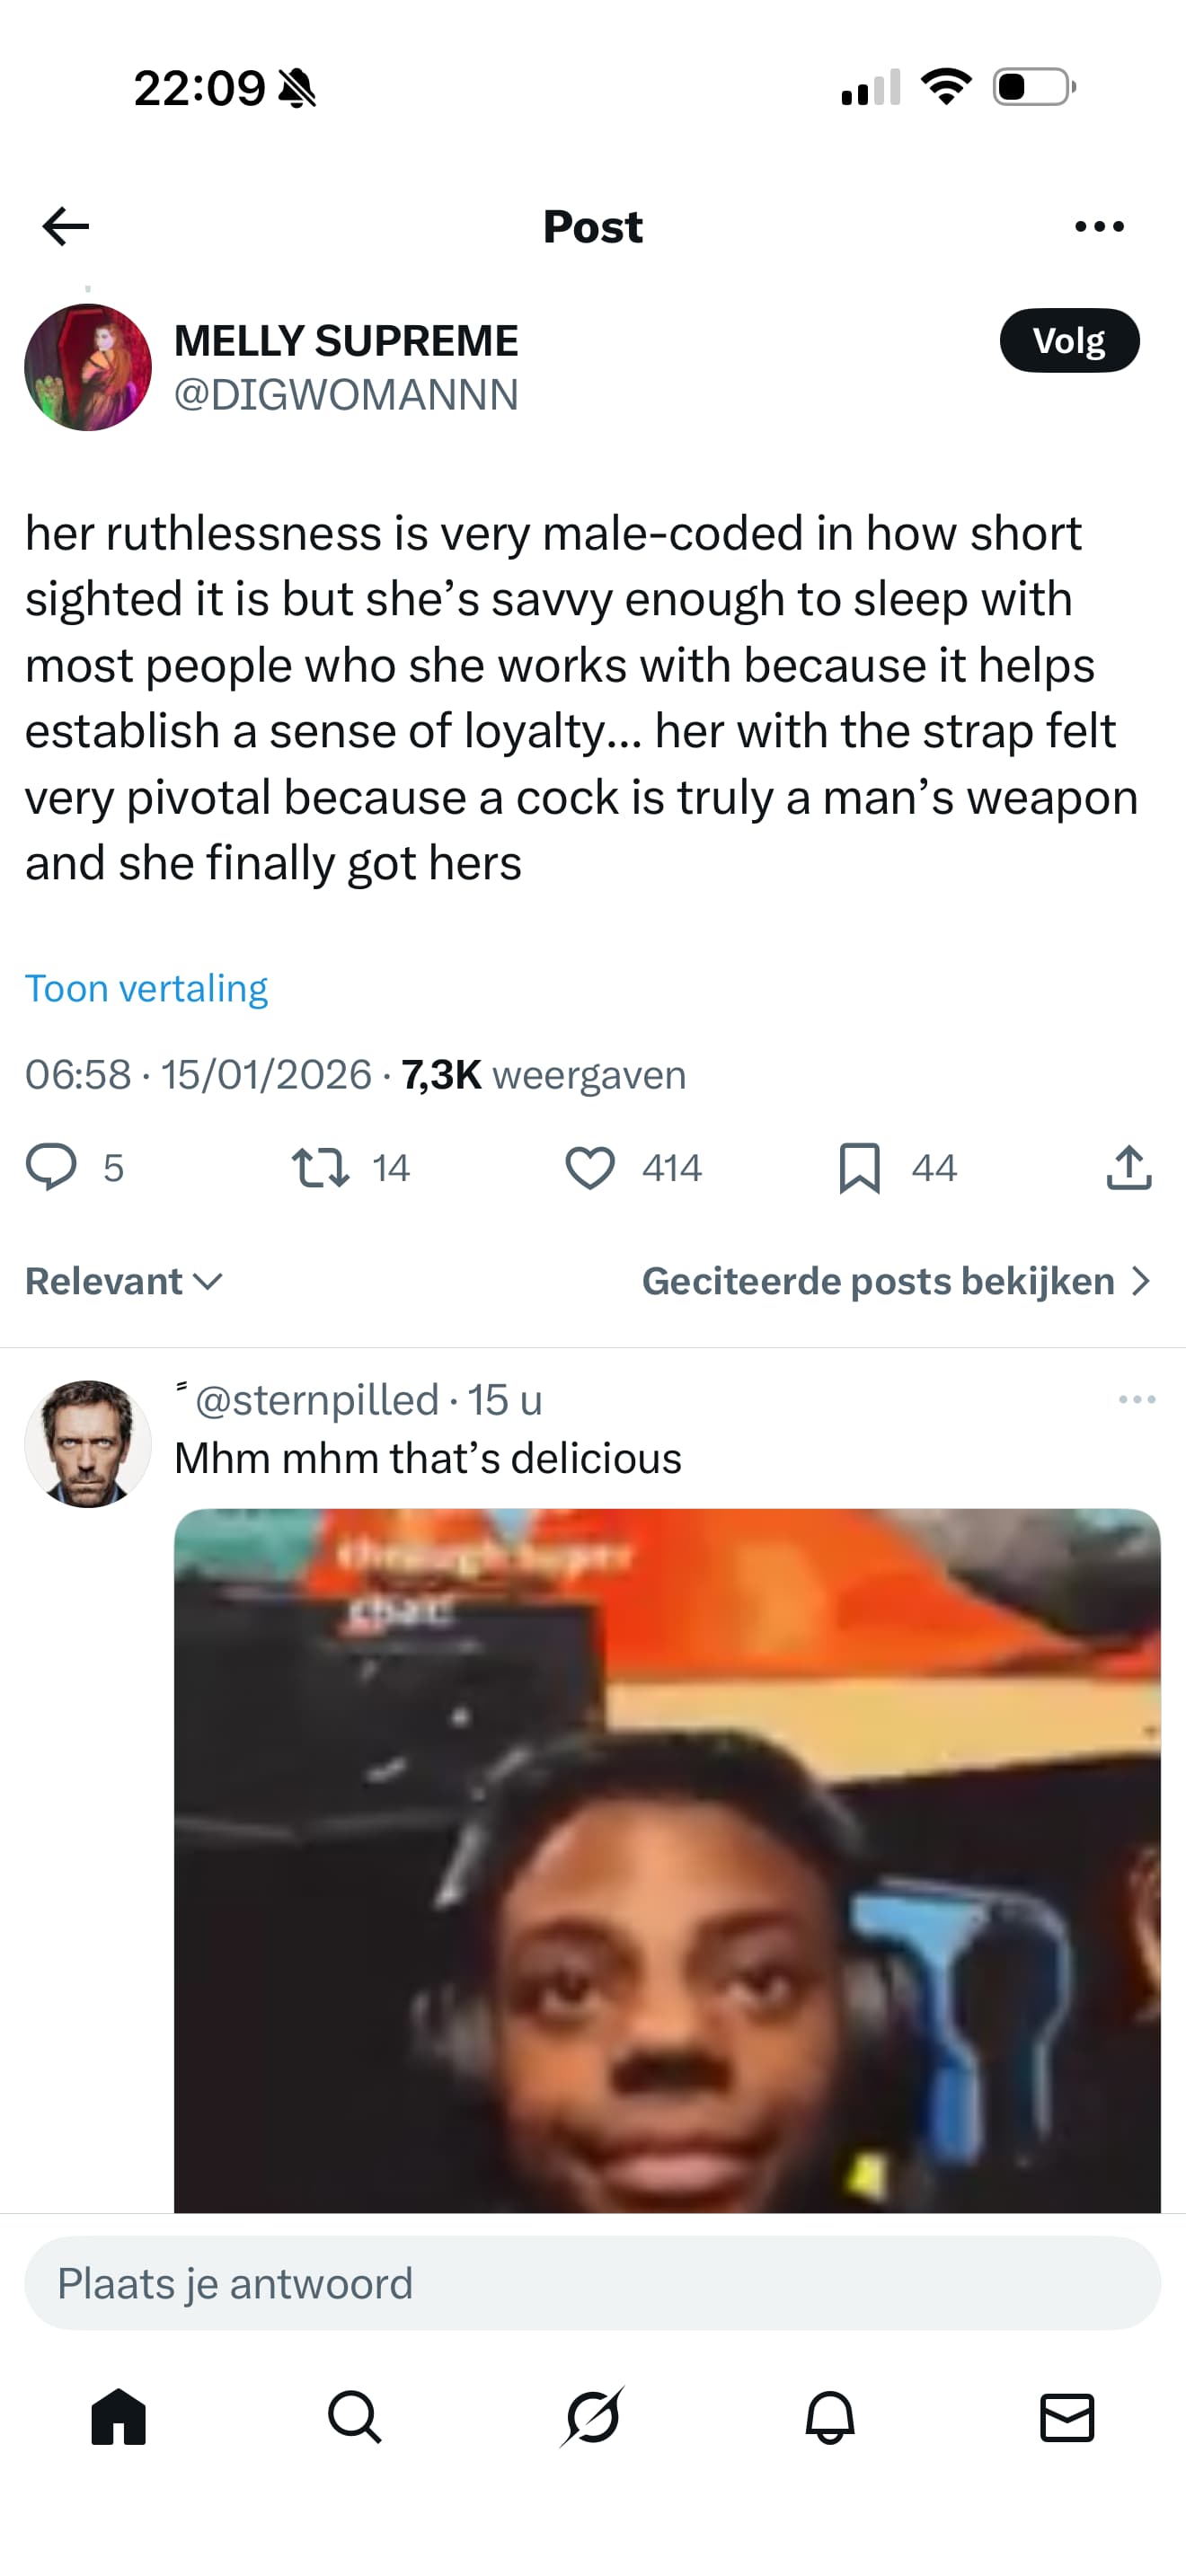The height and width of the screenshot is (2576, 1186).
Task: Open the Notifications bell tab
Action: pos(830,2418)
